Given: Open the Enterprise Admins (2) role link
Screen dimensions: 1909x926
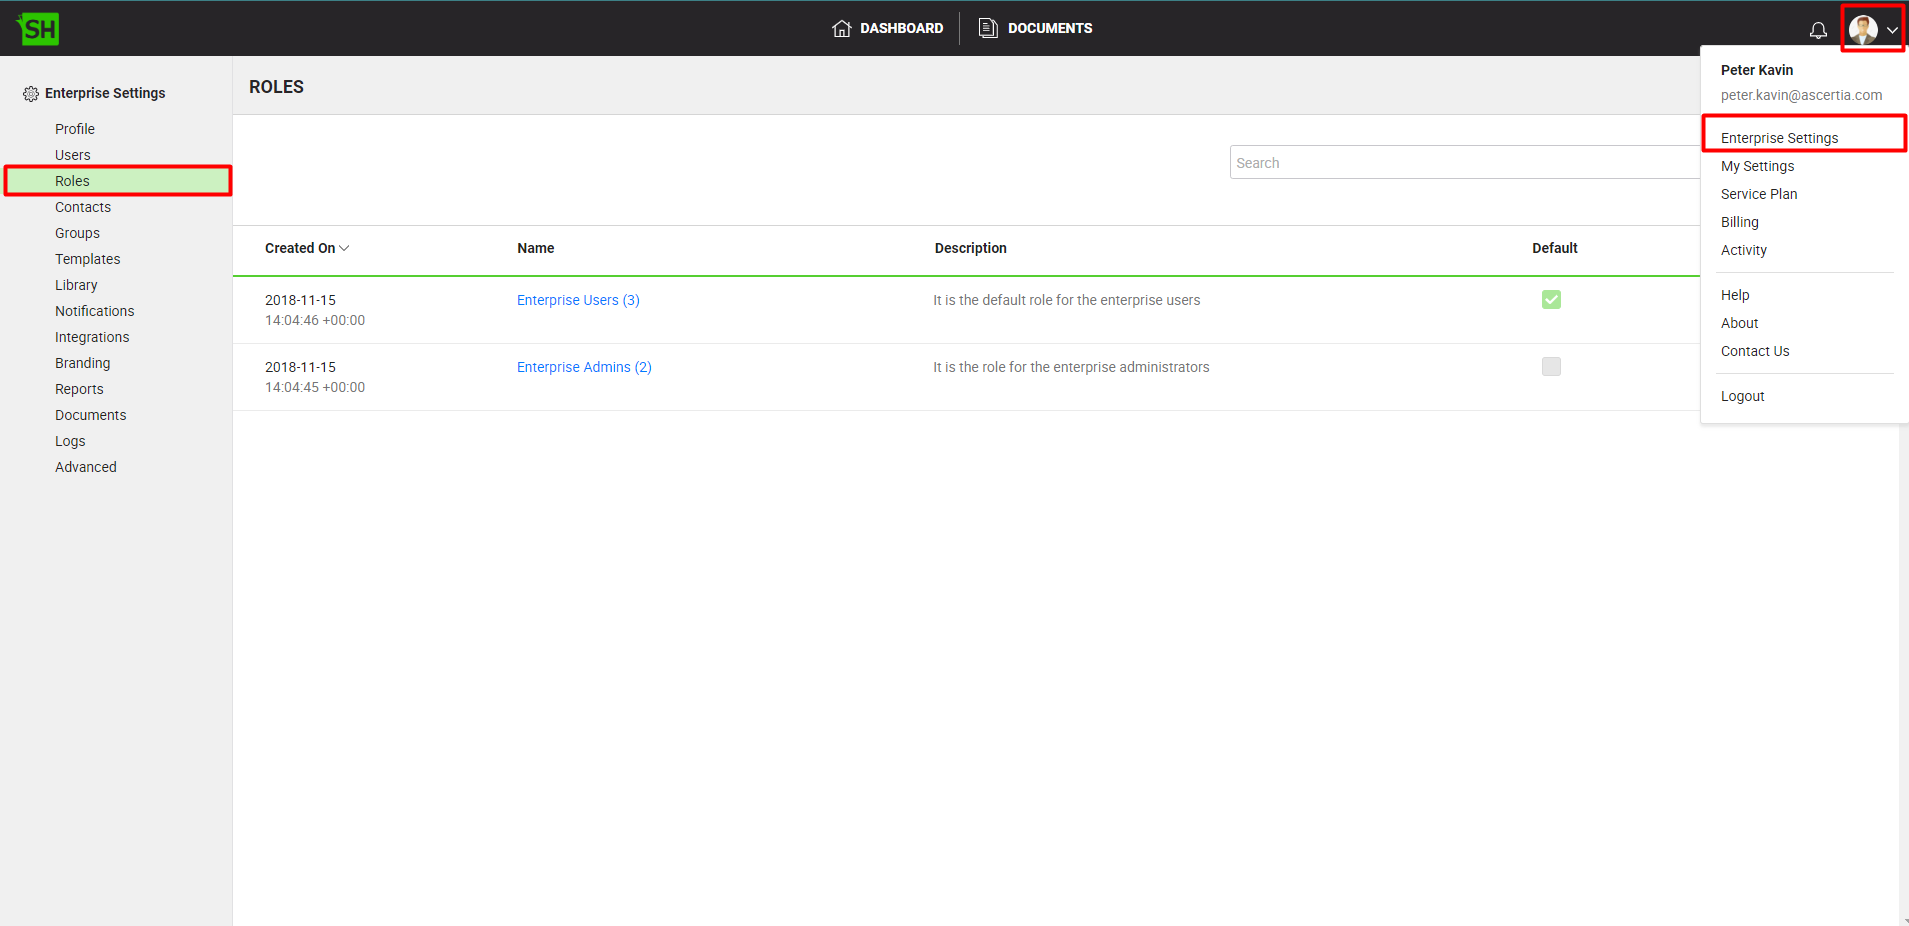Looking at the screenshot, I should [x=584, y=367].
